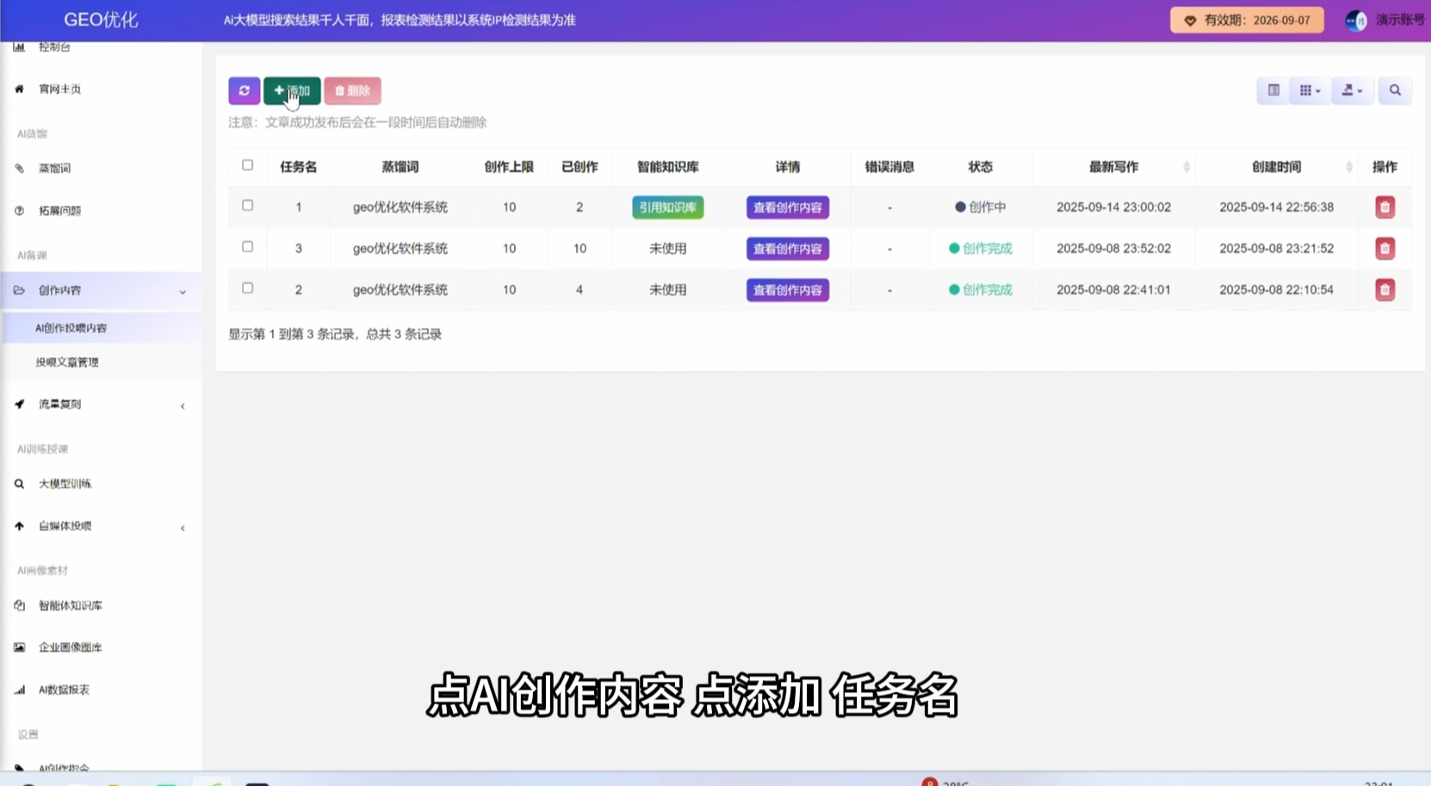This screenshot has width=1431, height=786.
Task: Sort table by 最新写作 column header
Action: [1113, 167]
